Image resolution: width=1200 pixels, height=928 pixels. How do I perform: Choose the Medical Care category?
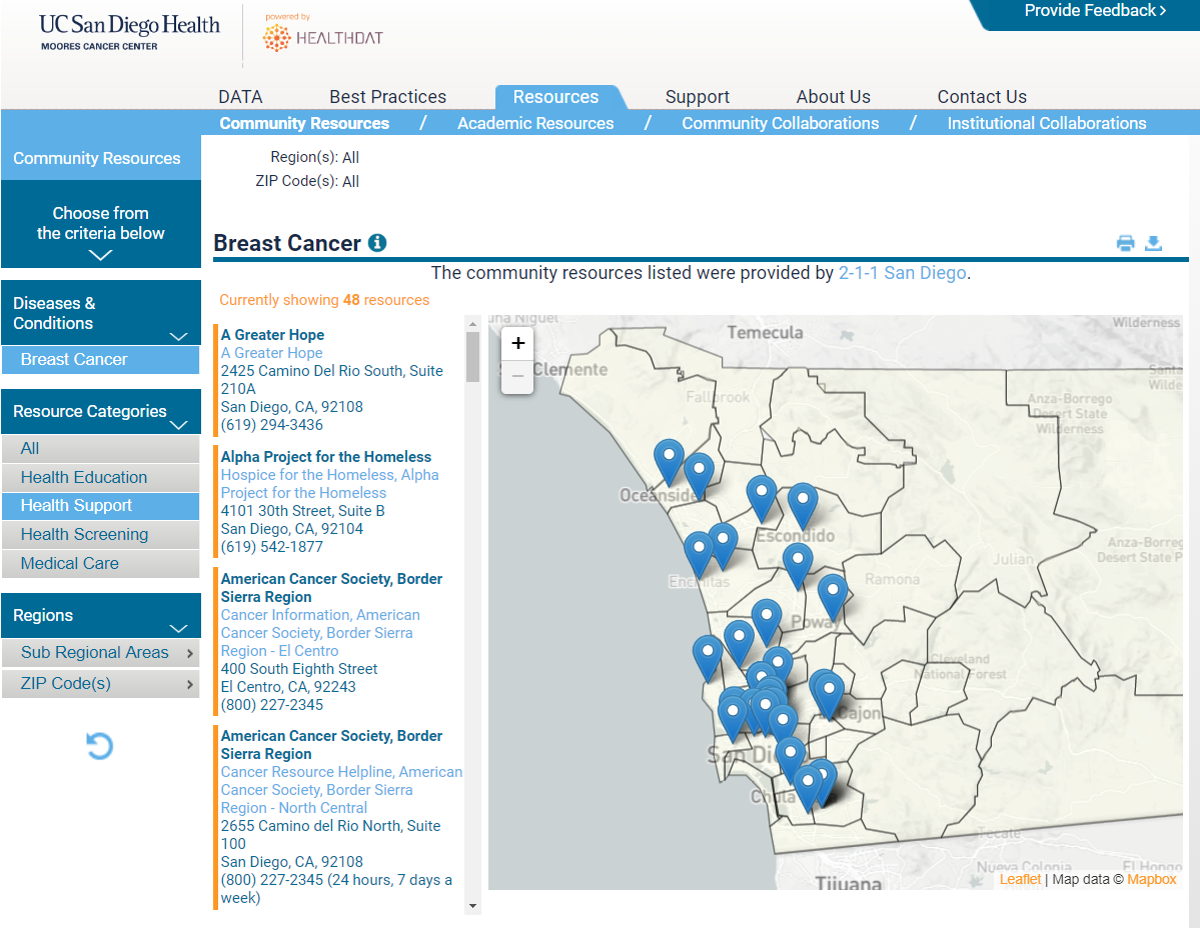tap(100, 564)
